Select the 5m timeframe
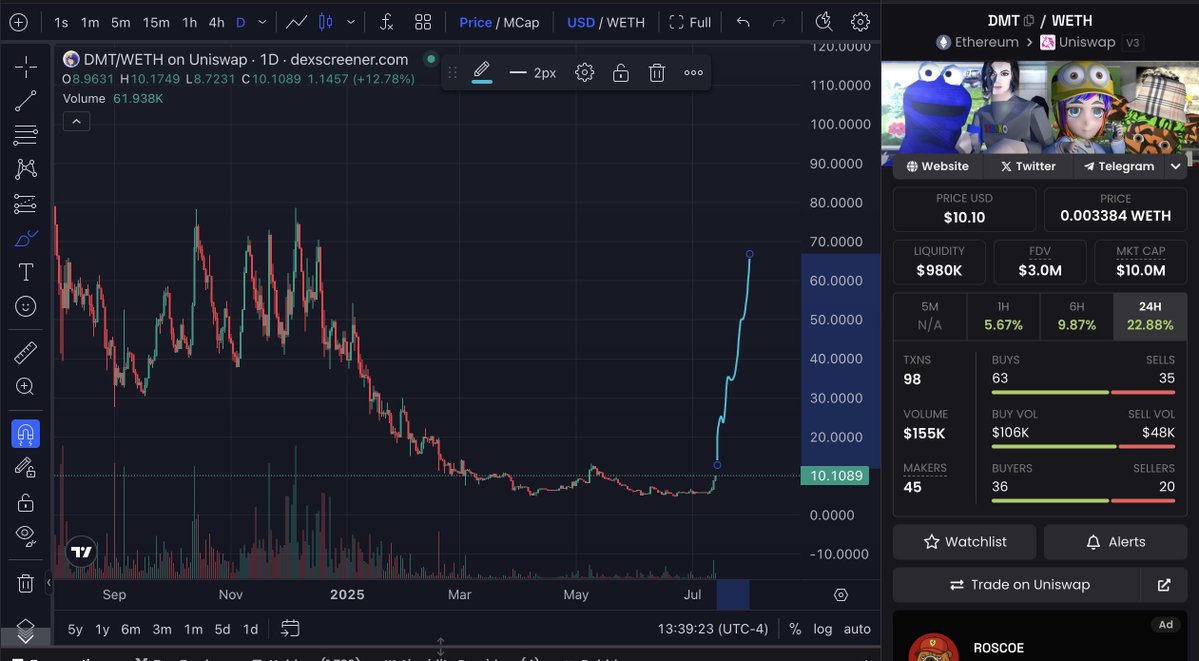1199x661 pixels. (x=121, y=22)
